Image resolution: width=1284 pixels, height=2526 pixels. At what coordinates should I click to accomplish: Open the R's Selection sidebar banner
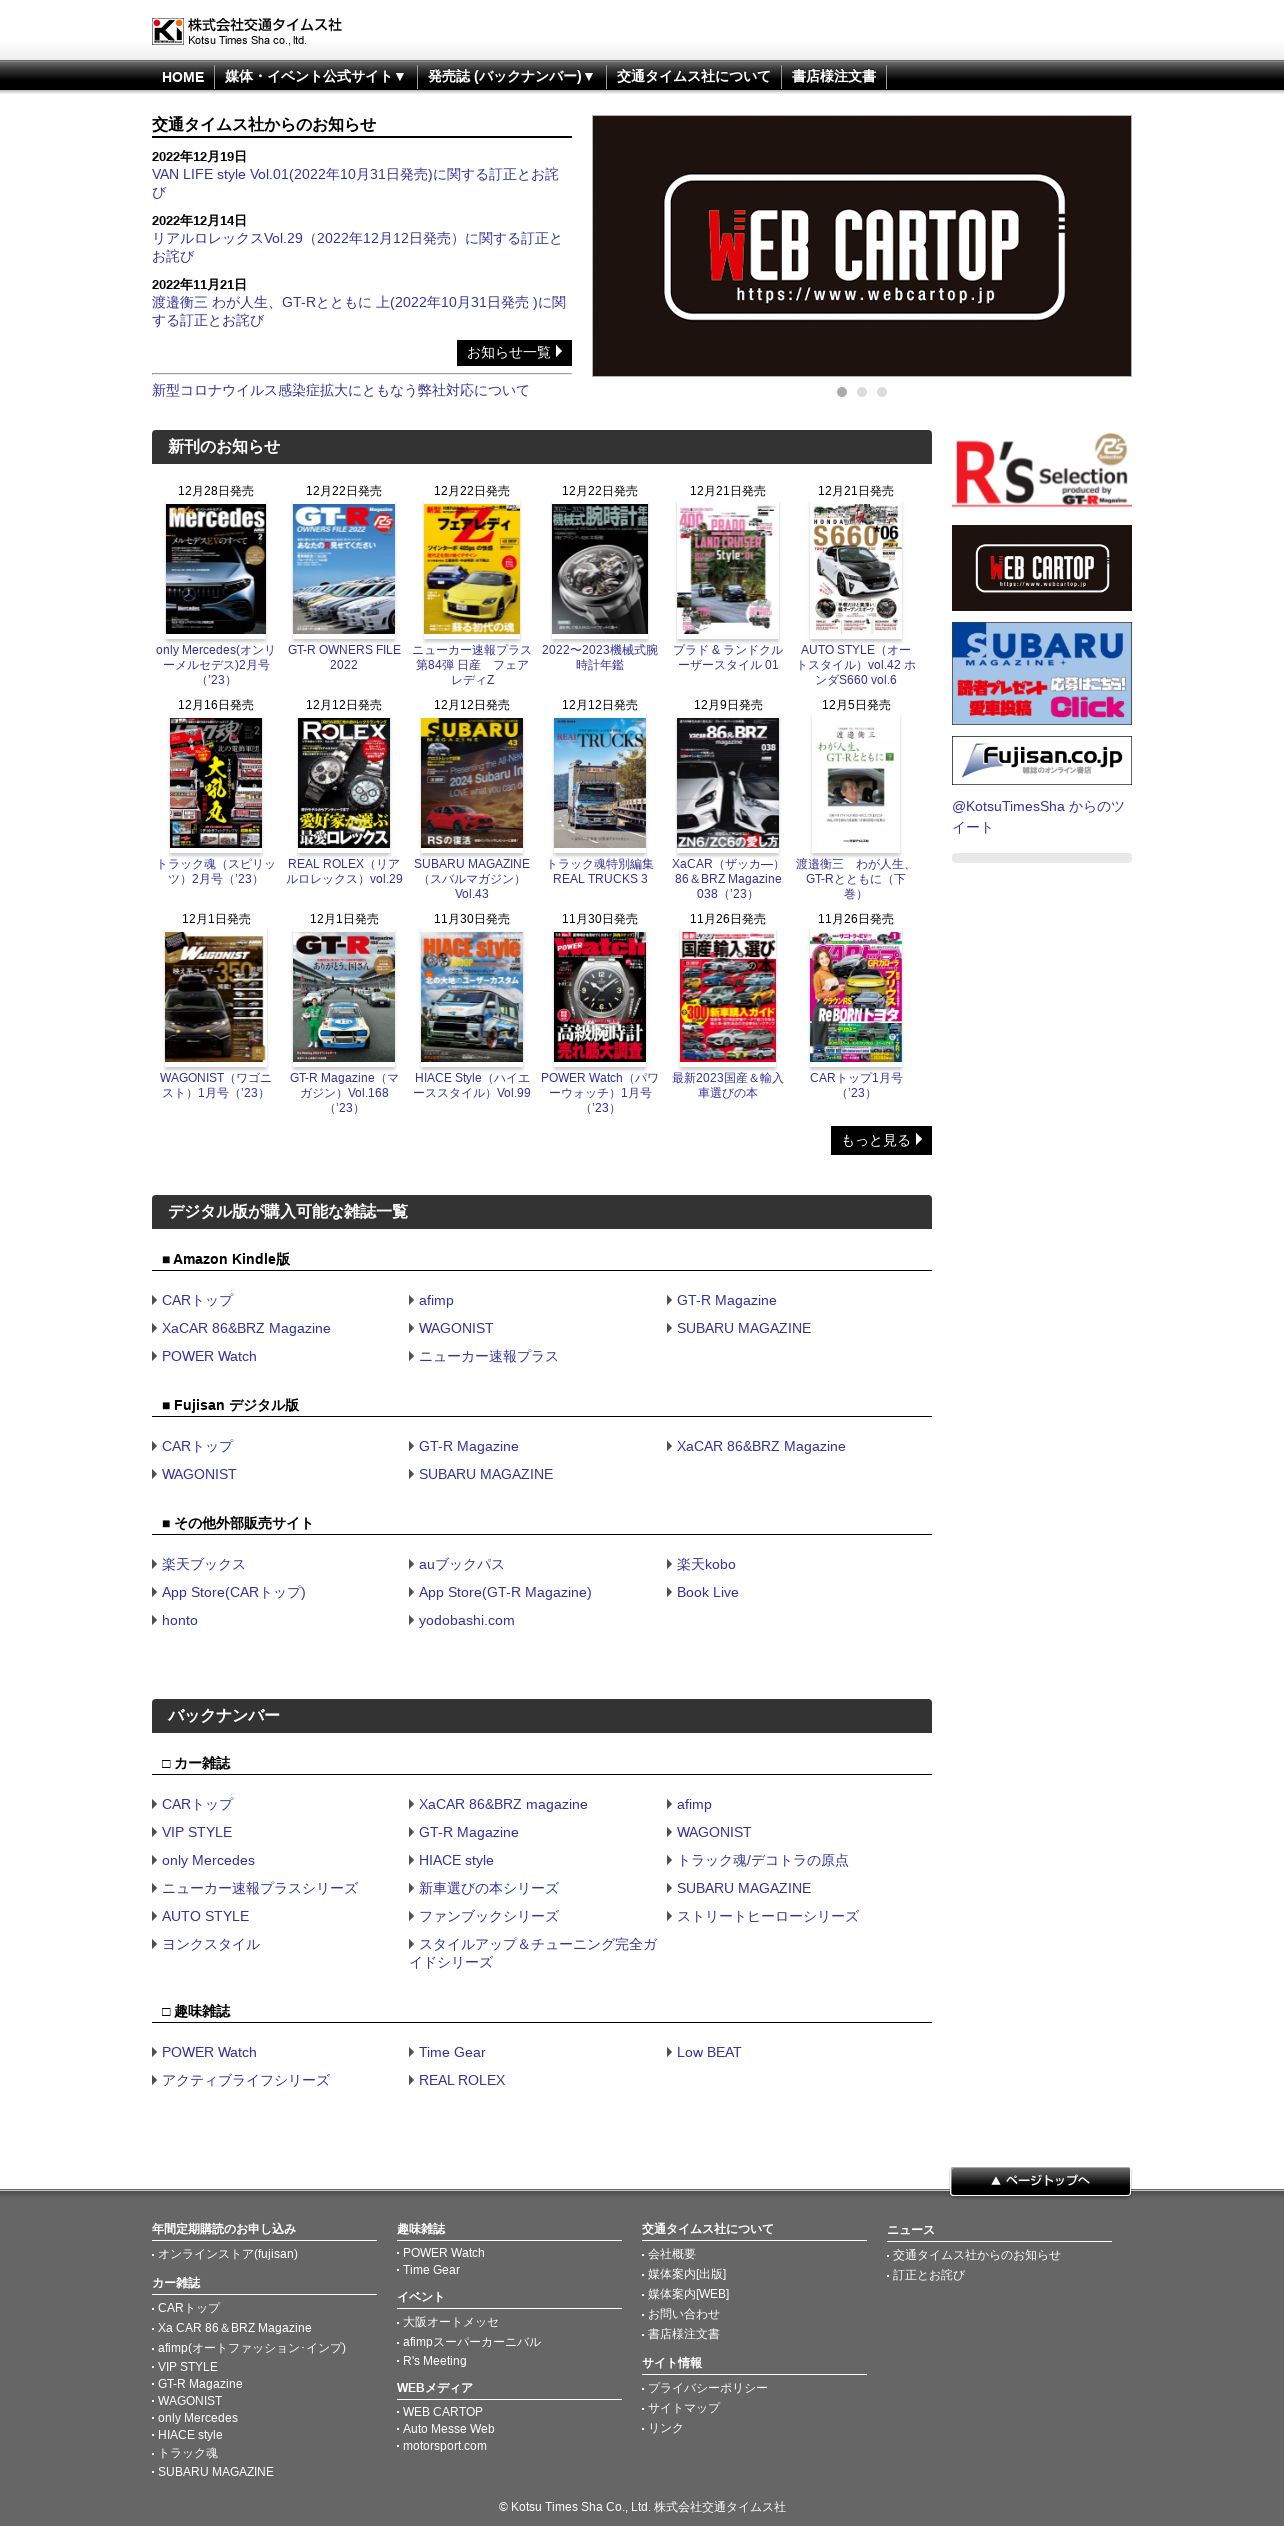(x=1041, y=470)
